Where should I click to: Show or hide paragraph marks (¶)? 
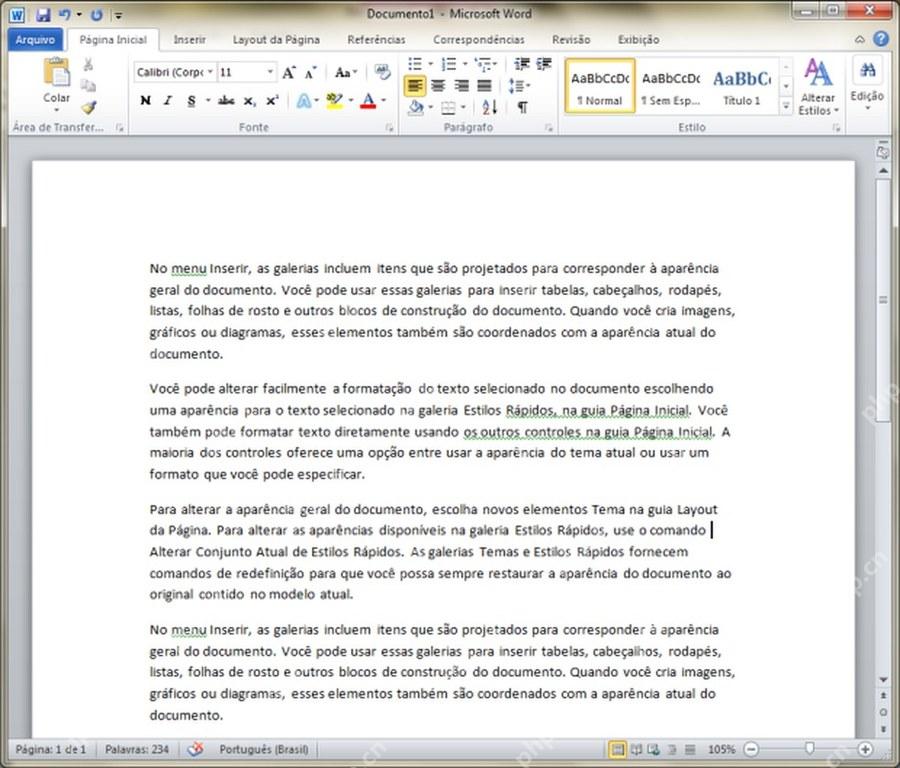coord(522,107)
